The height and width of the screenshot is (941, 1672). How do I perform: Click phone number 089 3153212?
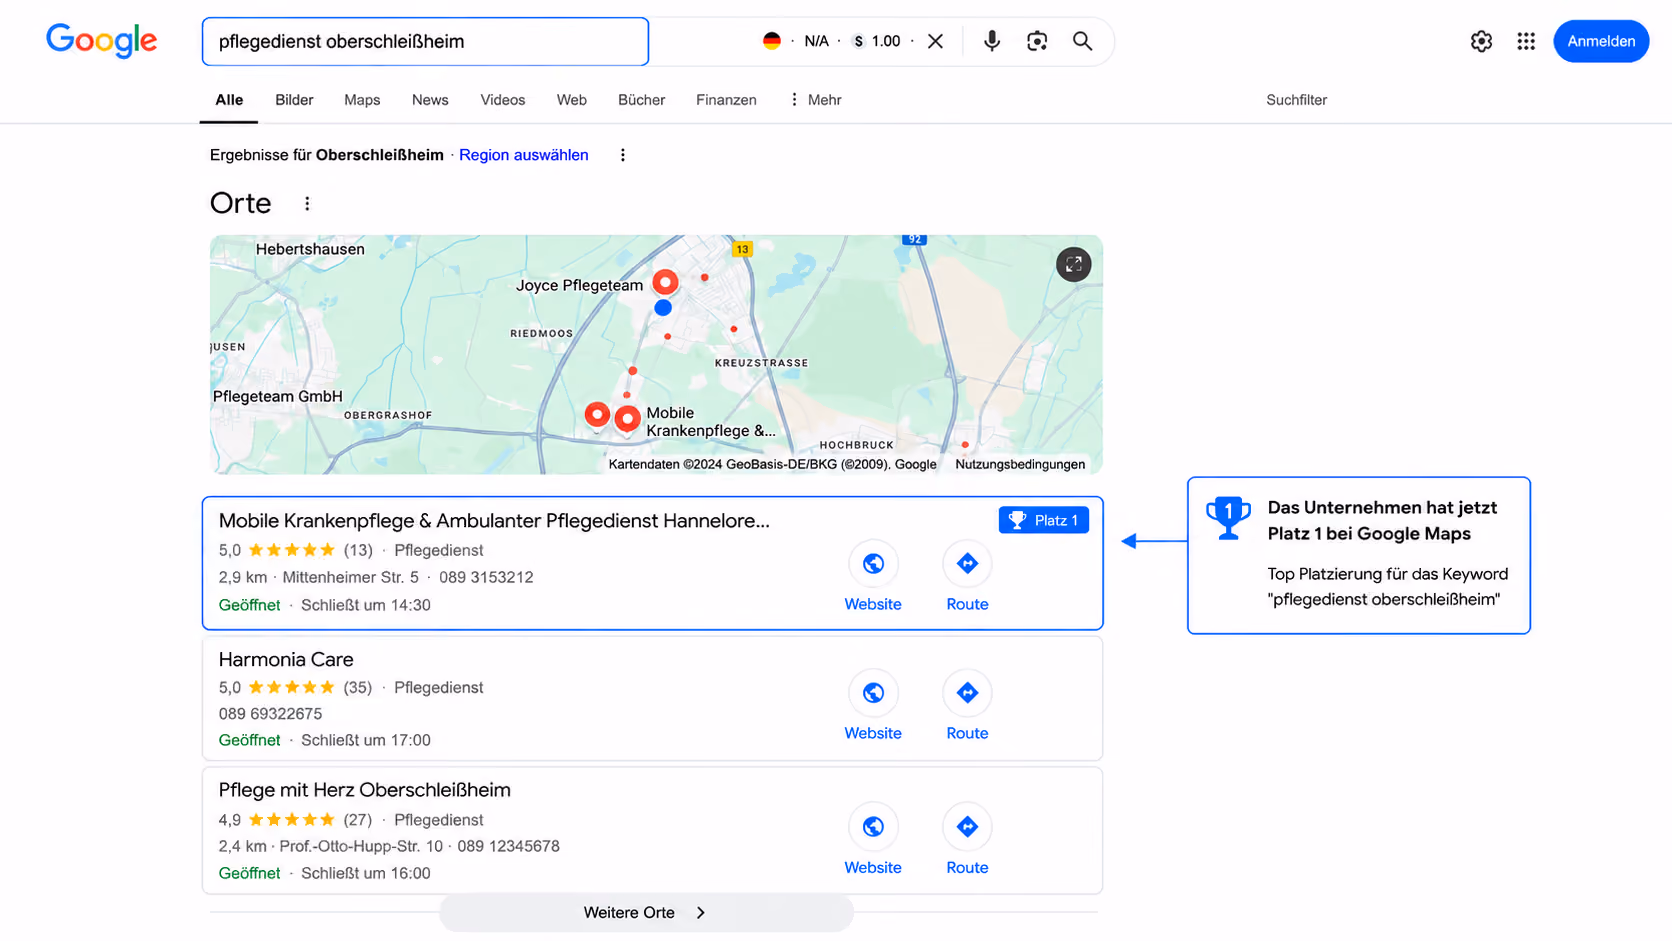point(486,577)
